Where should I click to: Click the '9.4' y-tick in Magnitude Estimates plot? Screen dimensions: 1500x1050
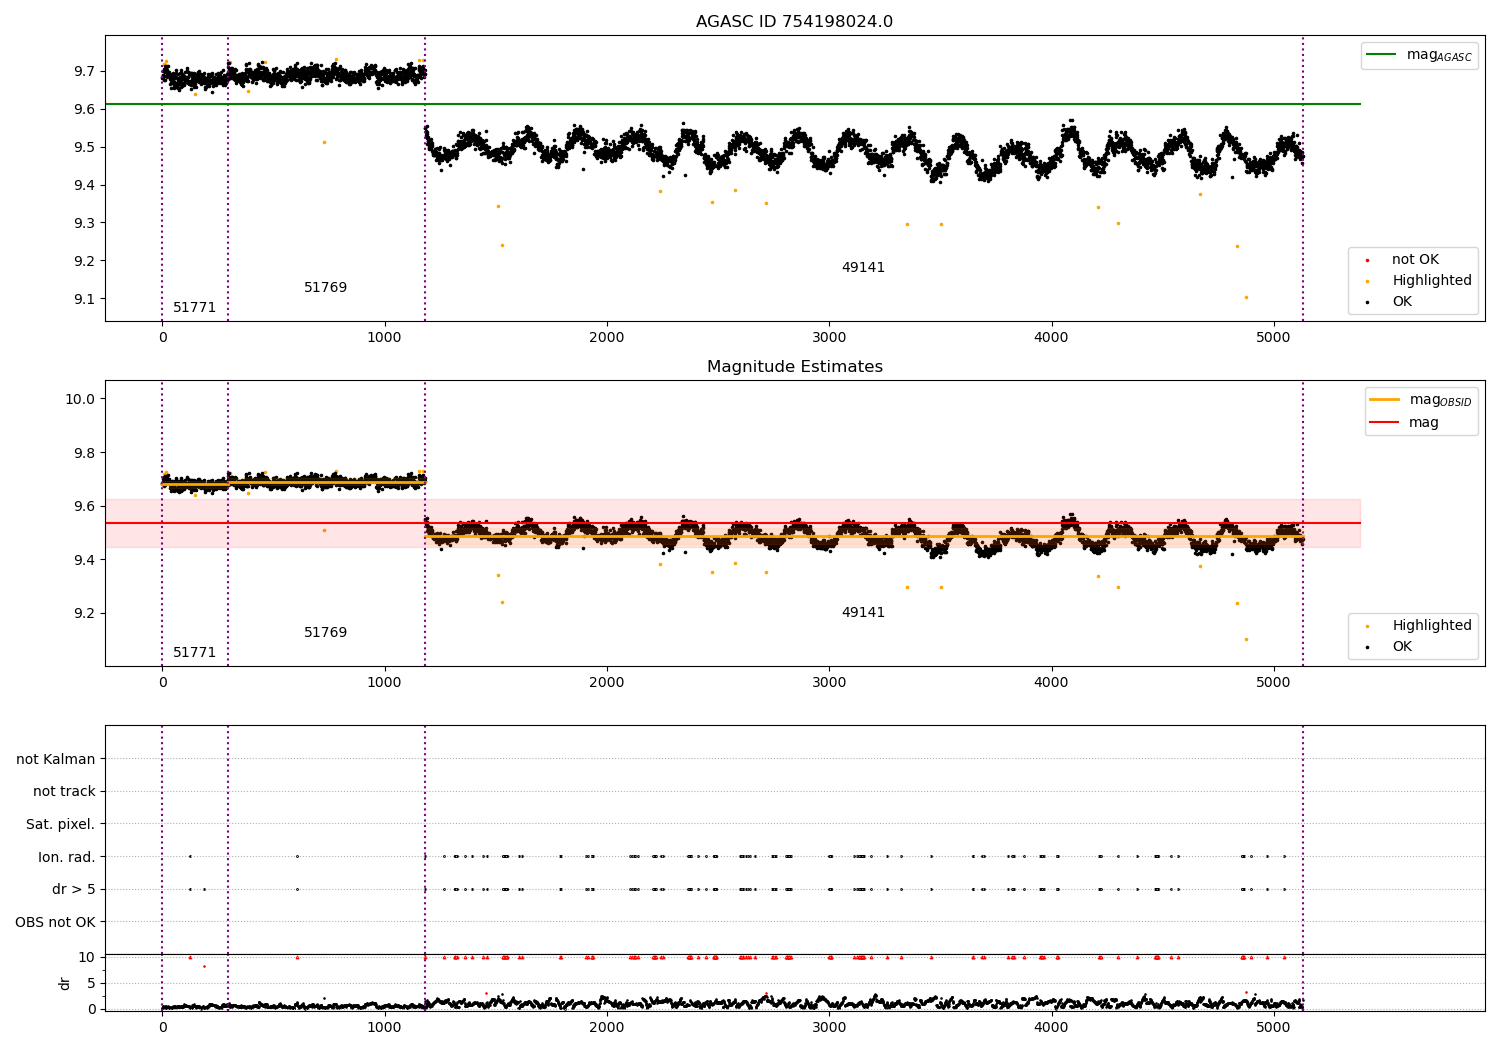click(x=84, y=560)
